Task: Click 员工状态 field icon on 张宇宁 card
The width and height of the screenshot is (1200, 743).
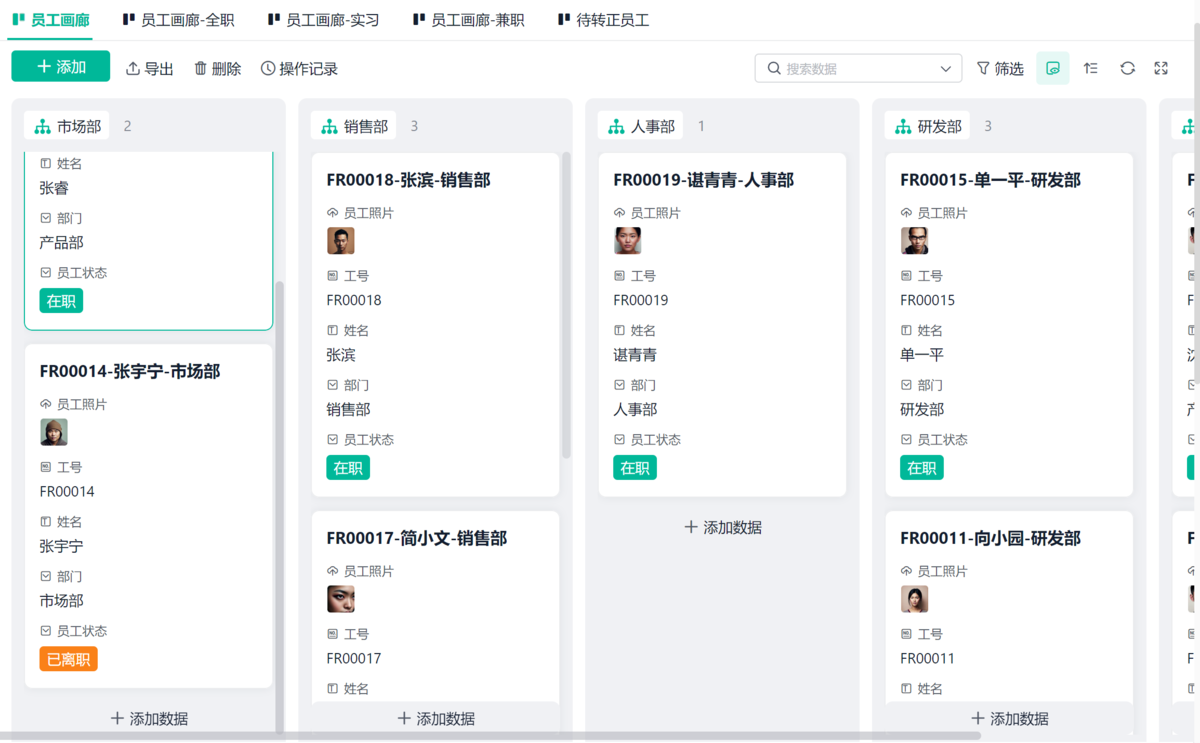Action: point(46,631)
